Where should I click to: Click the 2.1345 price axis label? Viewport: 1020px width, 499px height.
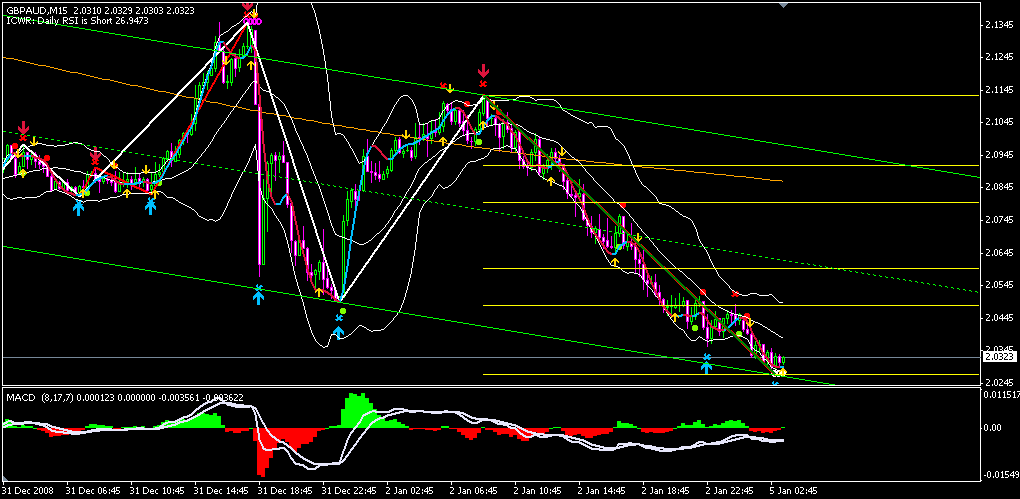[x=998, y=24]
